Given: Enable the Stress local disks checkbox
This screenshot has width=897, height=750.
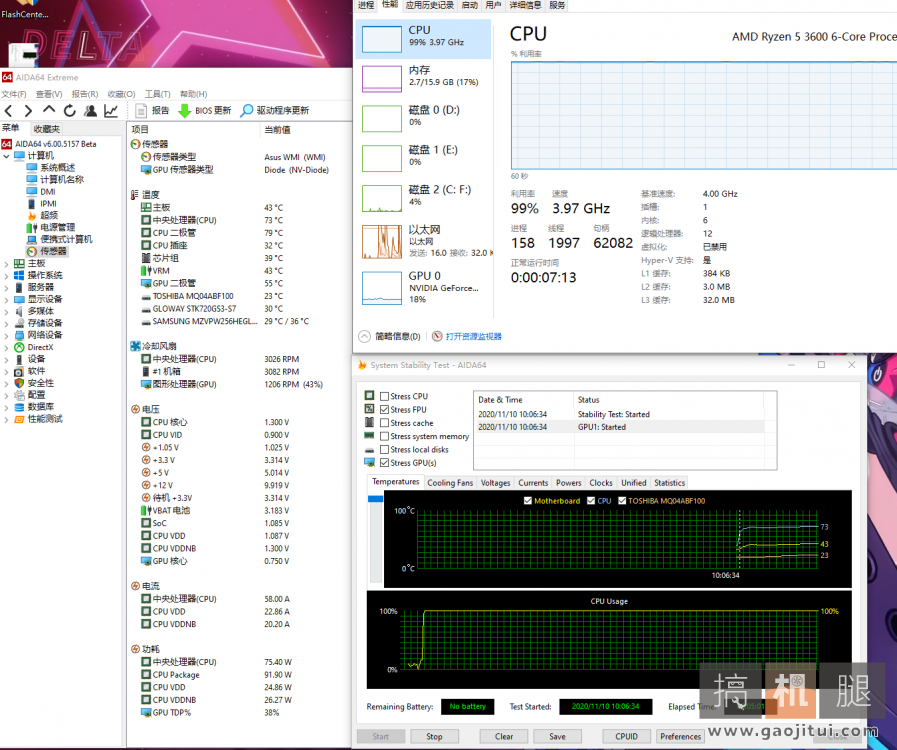Looking at the screenshot, I should 384,450.
